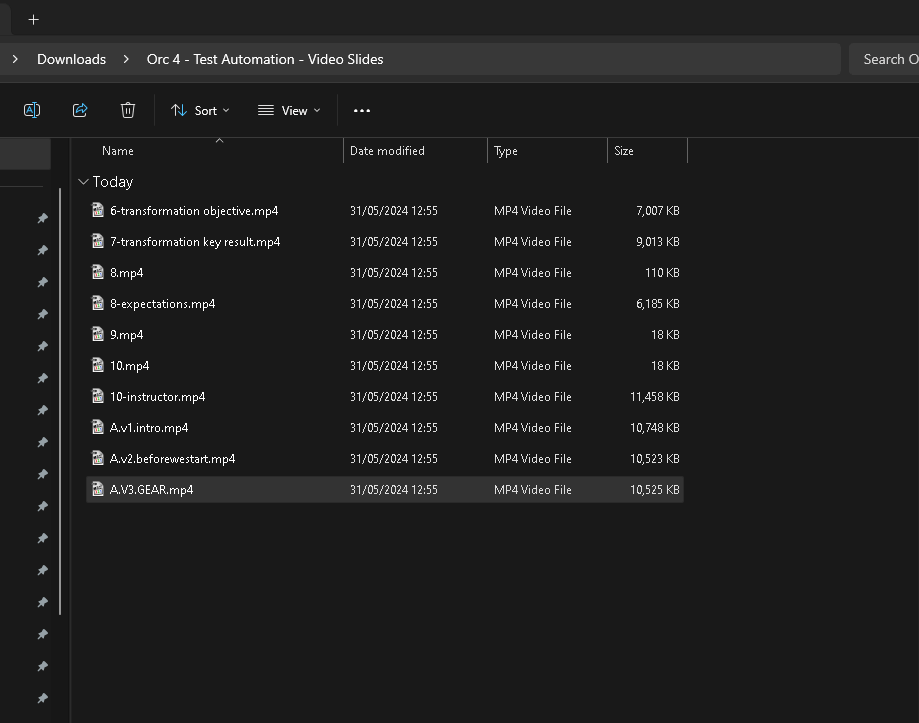This screenshot has width=919, height=723.
Task: Click the Delete trash icon
Action: click(128, 110)
